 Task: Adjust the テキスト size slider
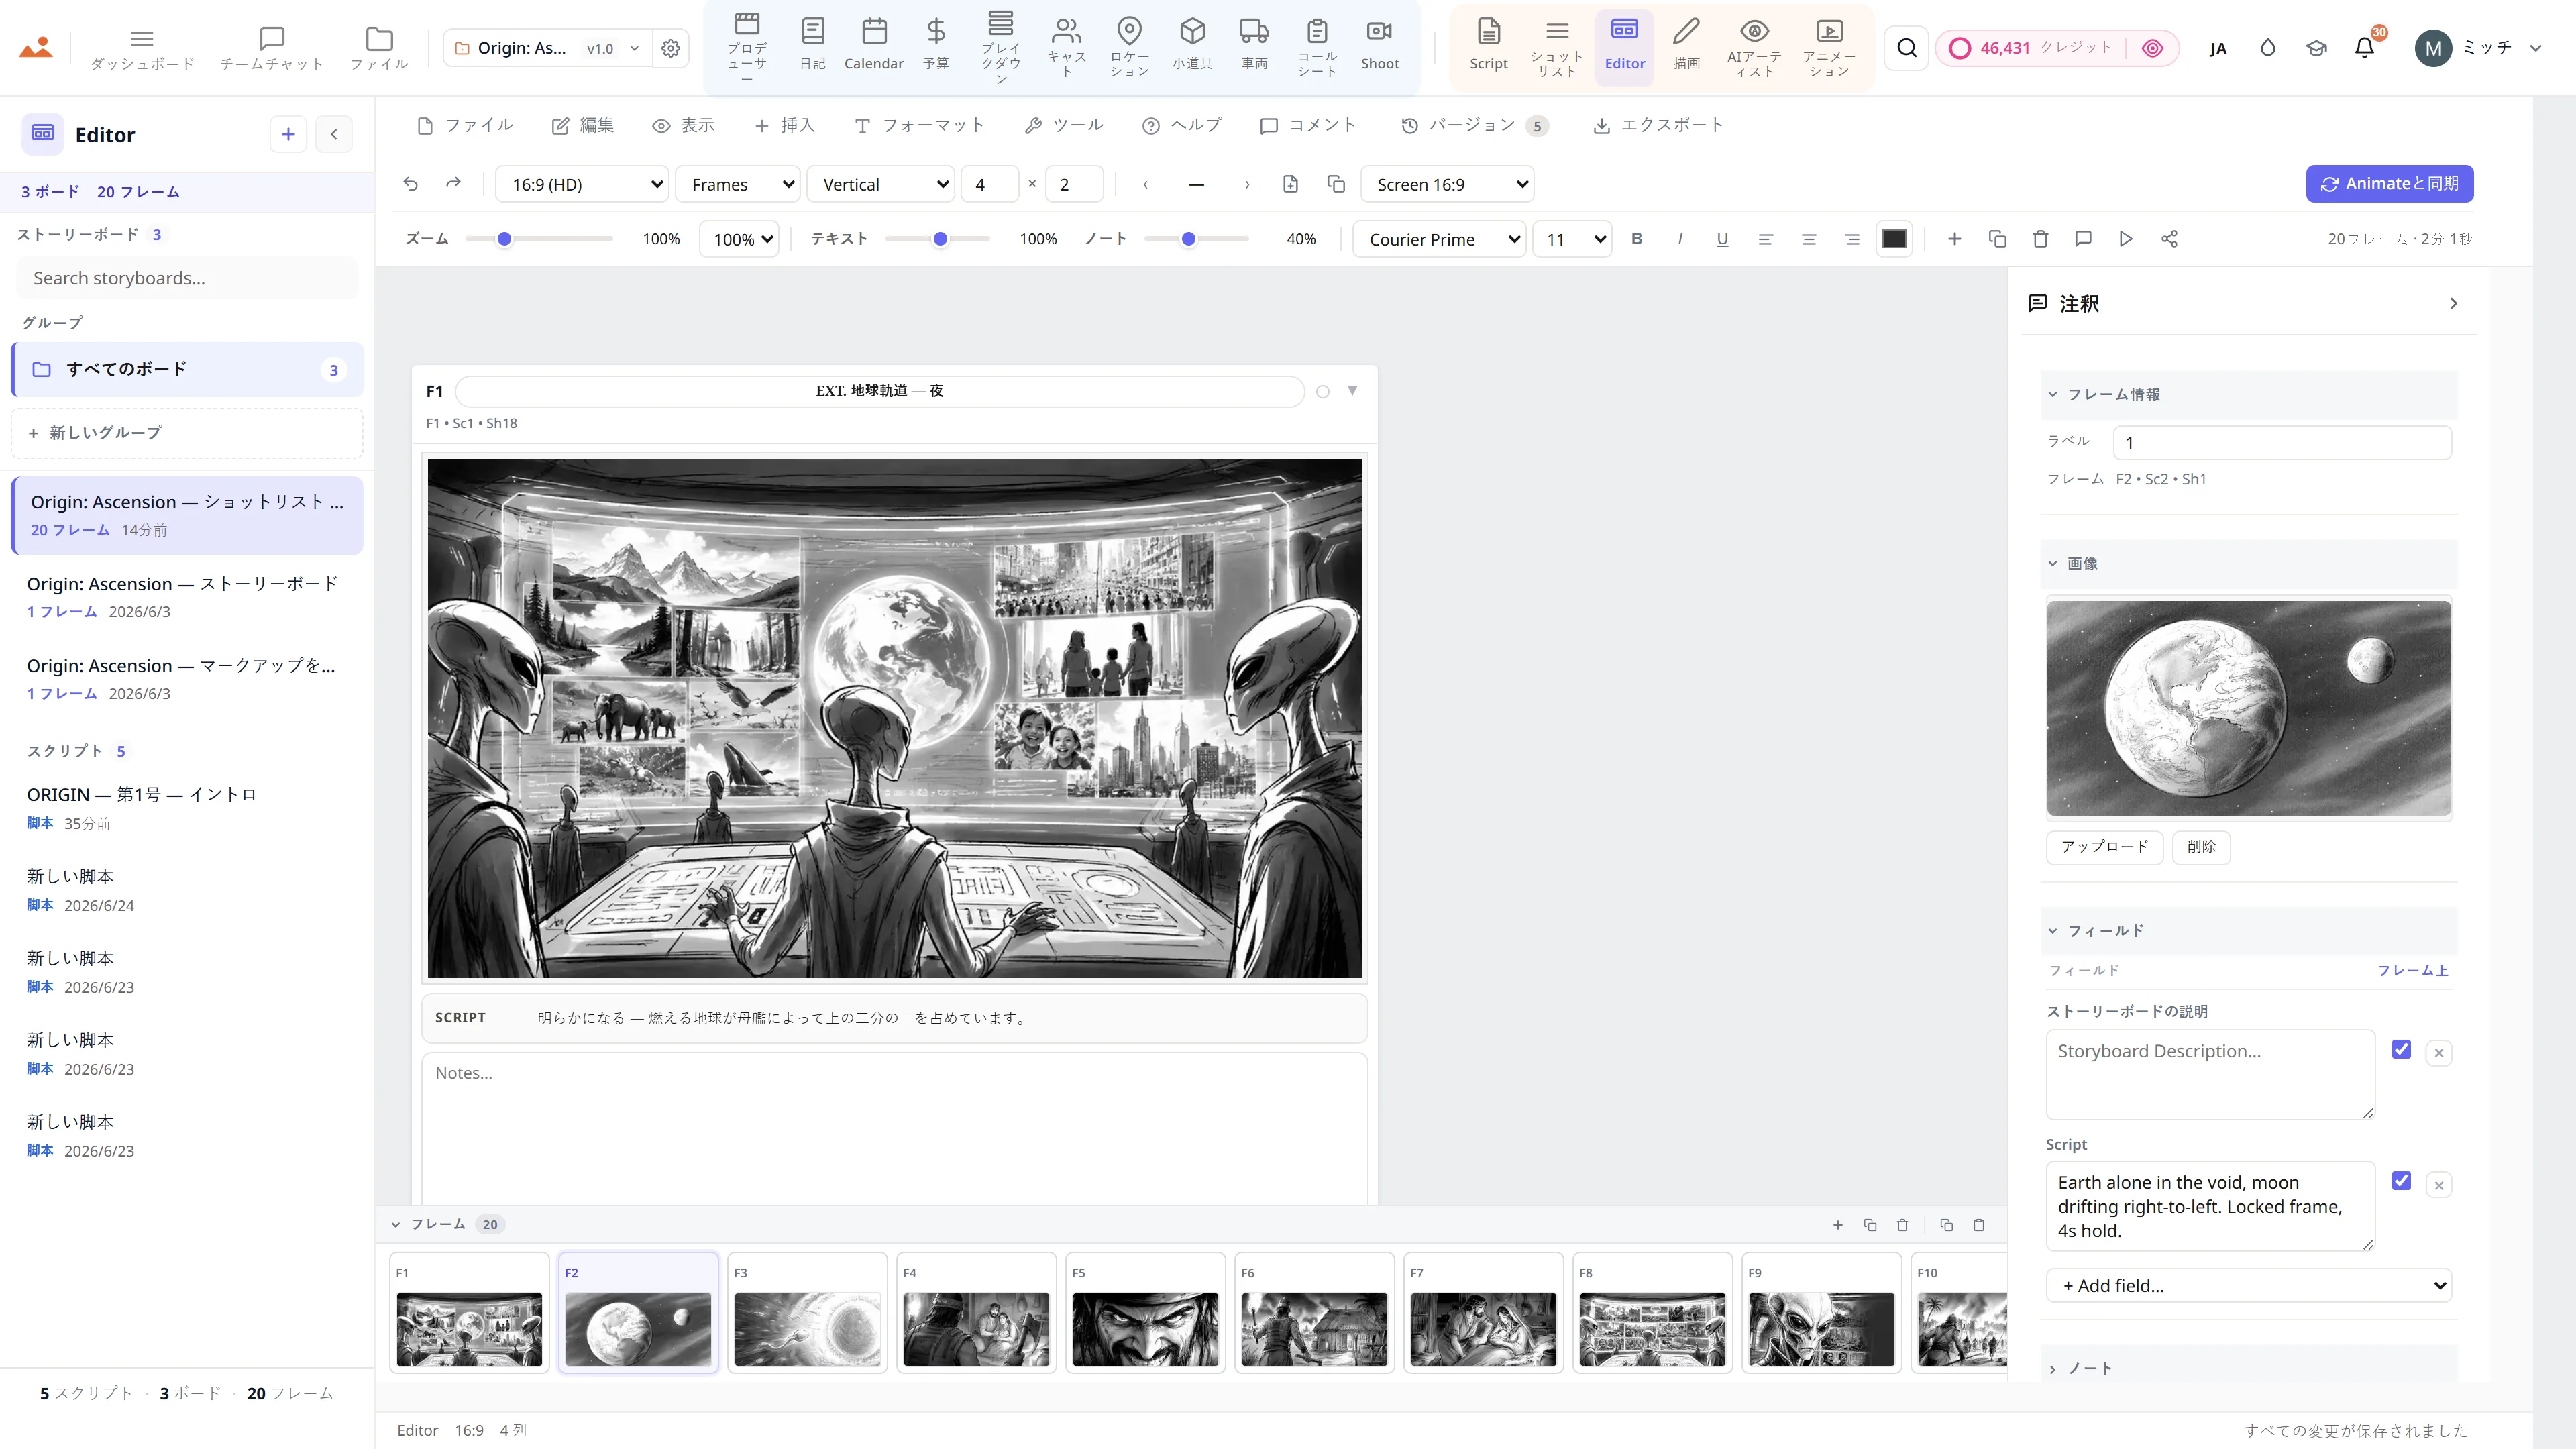(x=937, y=239)
